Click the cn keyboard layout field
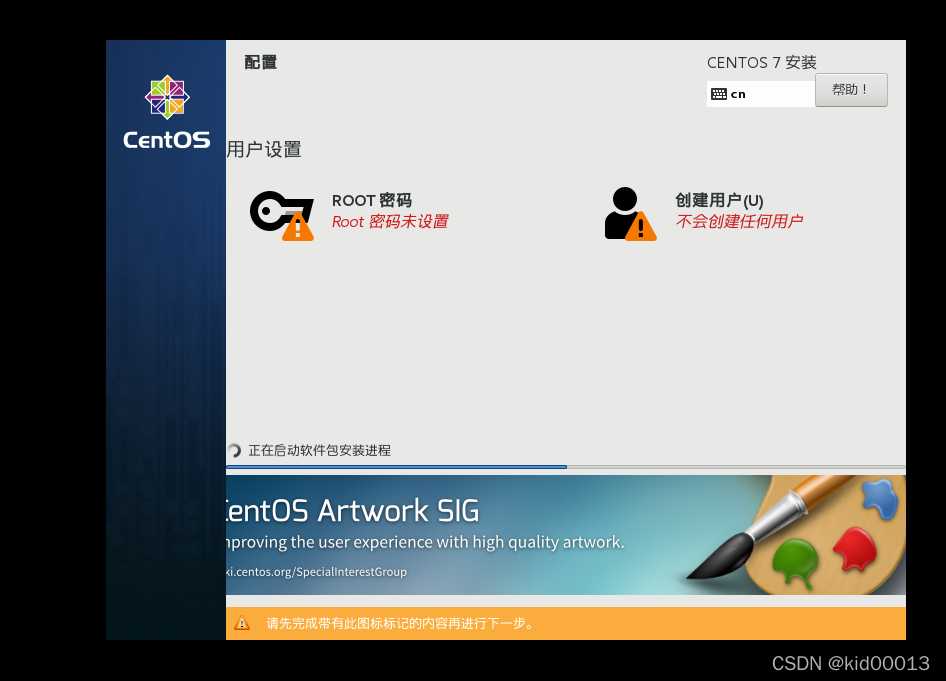 761,94
